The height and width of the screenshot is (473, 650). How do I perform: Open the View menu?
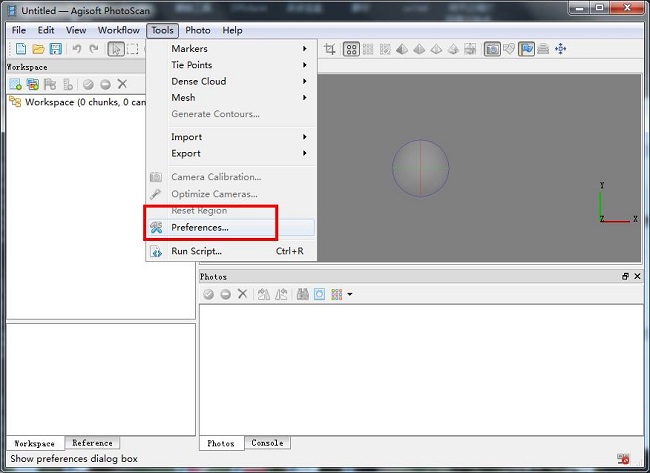76,30
